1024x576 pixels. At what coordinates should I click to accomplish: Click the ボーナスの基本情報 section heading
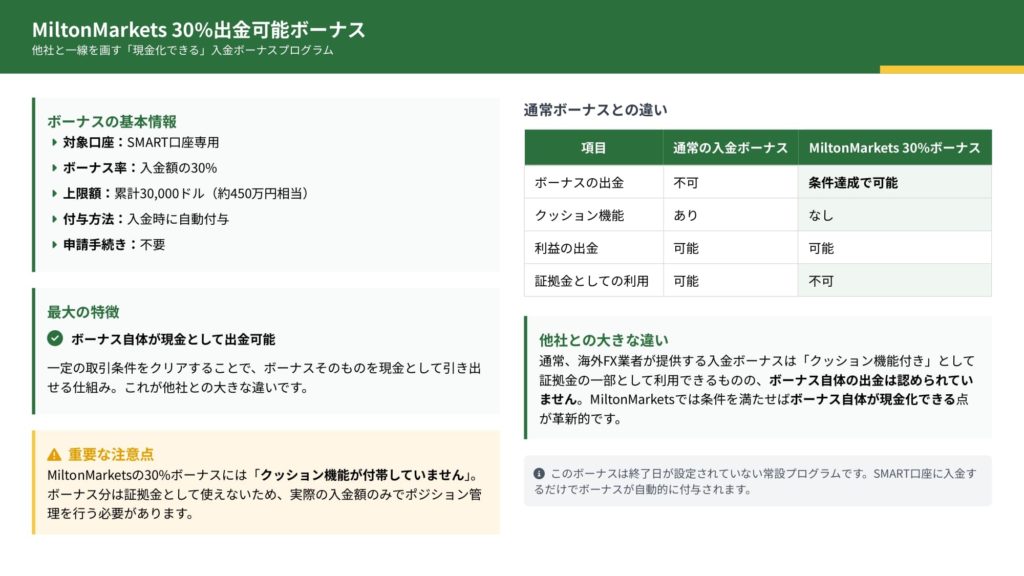click(x=112, y=121)
